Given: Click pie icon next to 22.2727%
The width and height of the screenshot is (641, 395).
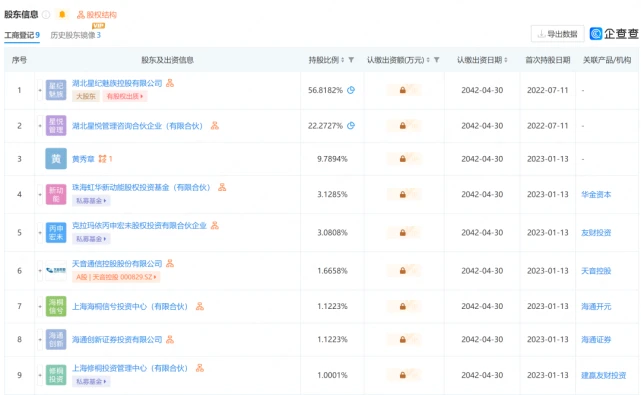Looking at the screenshot, I should (x=351, y=126).
